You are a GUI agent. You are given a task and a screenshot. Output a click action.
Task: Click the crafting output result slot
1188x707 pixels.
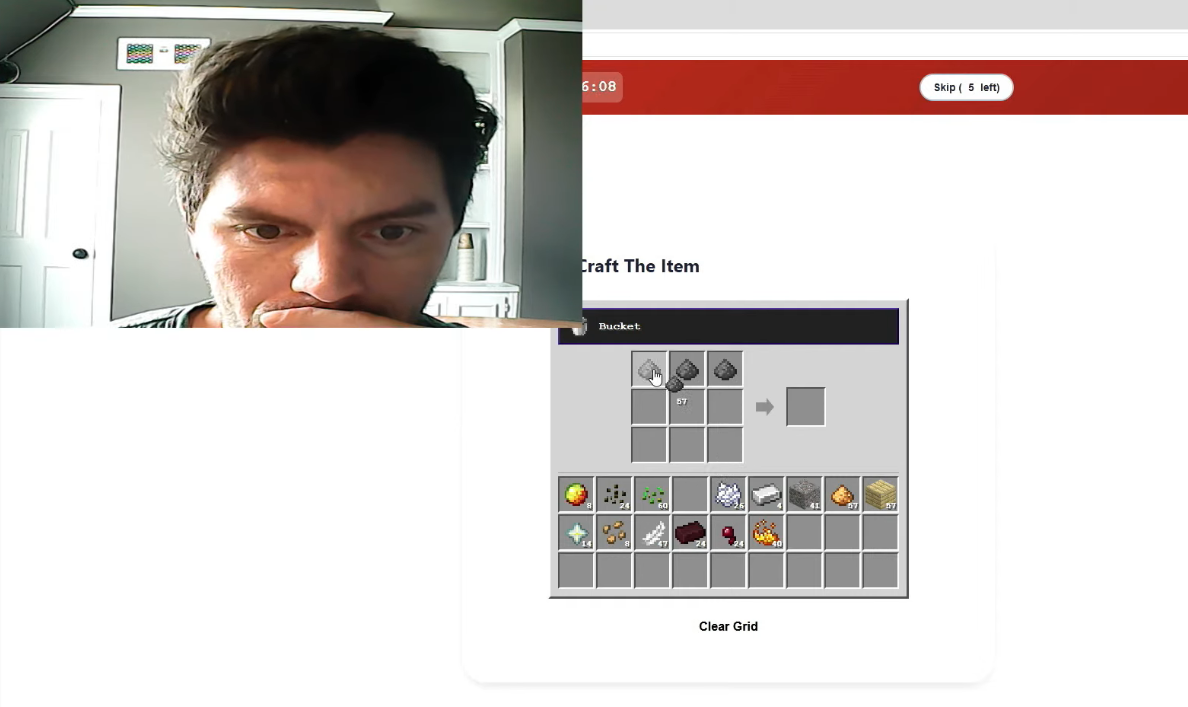coord(805,407)
